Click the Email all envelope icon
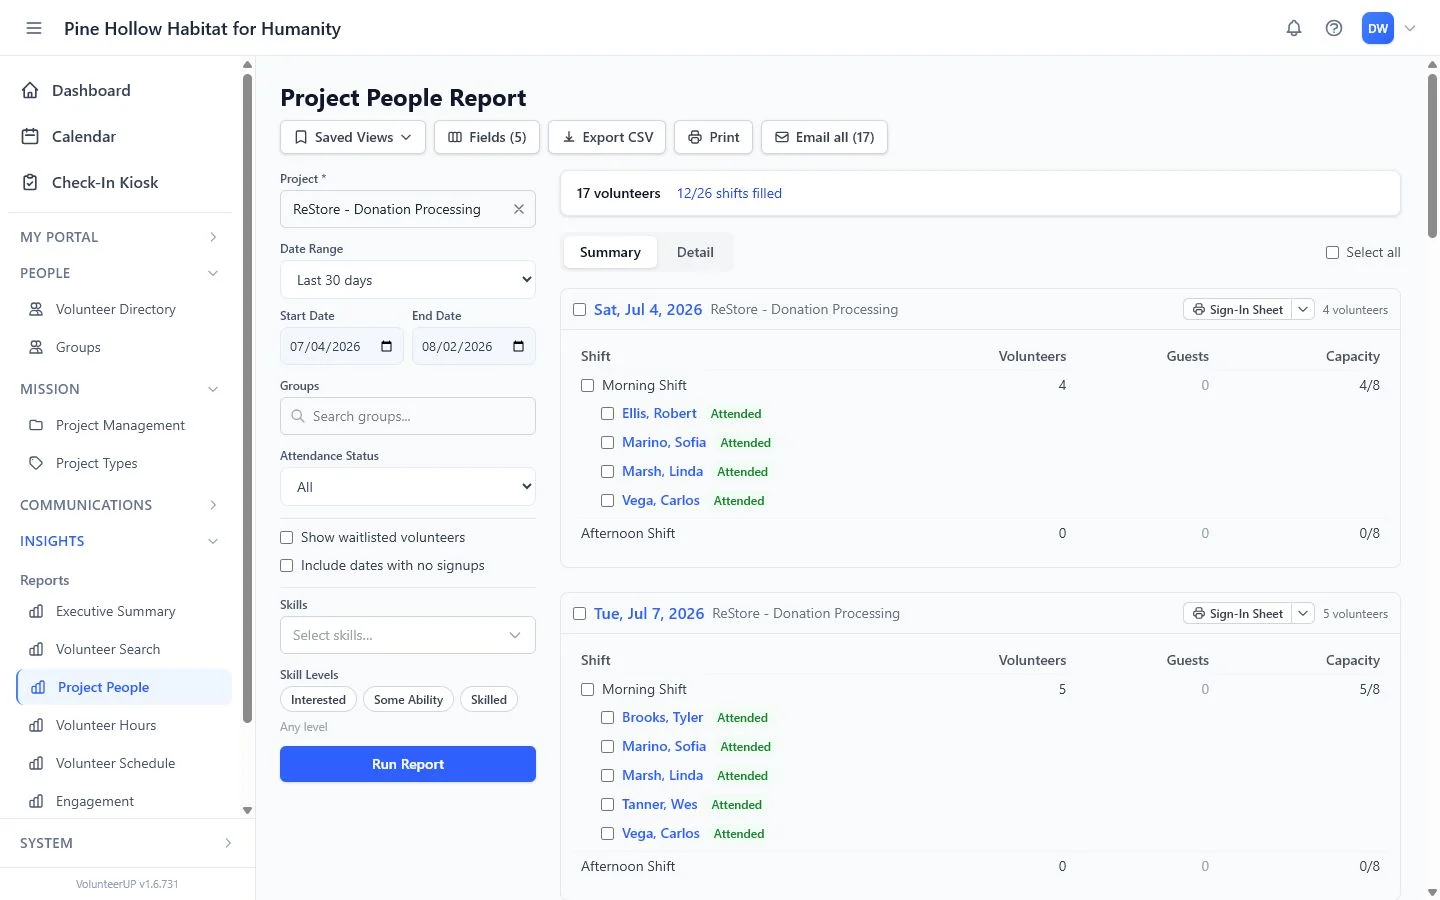Viewport: 1440px width, 900px height. click(x=782, y=137)
